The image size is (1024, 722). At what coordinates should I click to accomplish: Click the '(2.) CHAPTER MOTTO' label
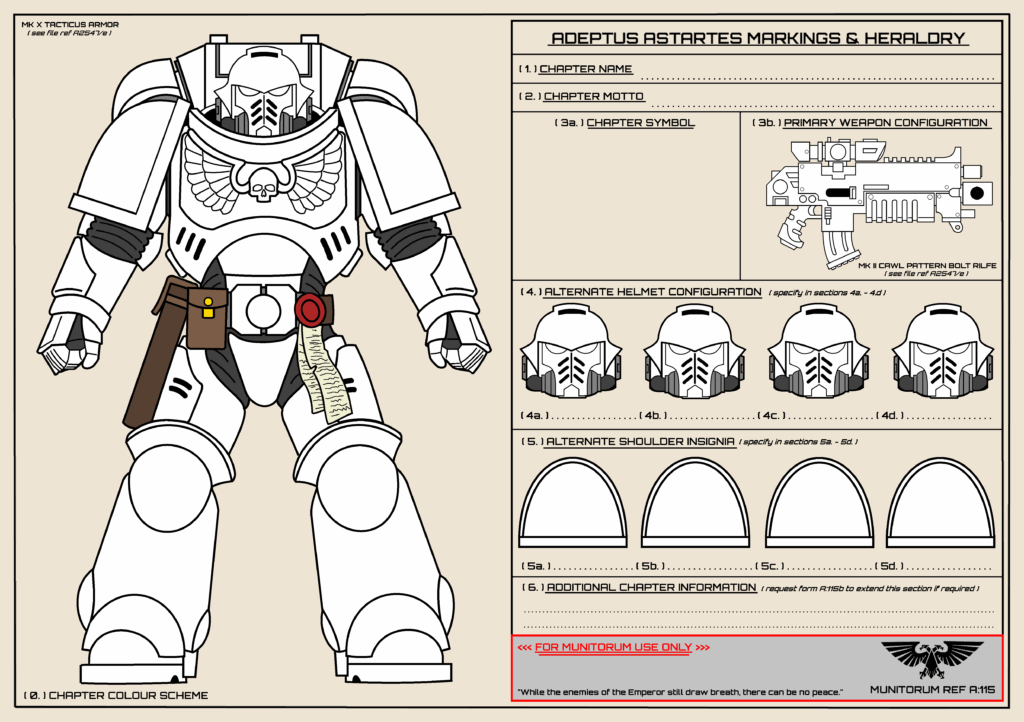pos(582,96)
